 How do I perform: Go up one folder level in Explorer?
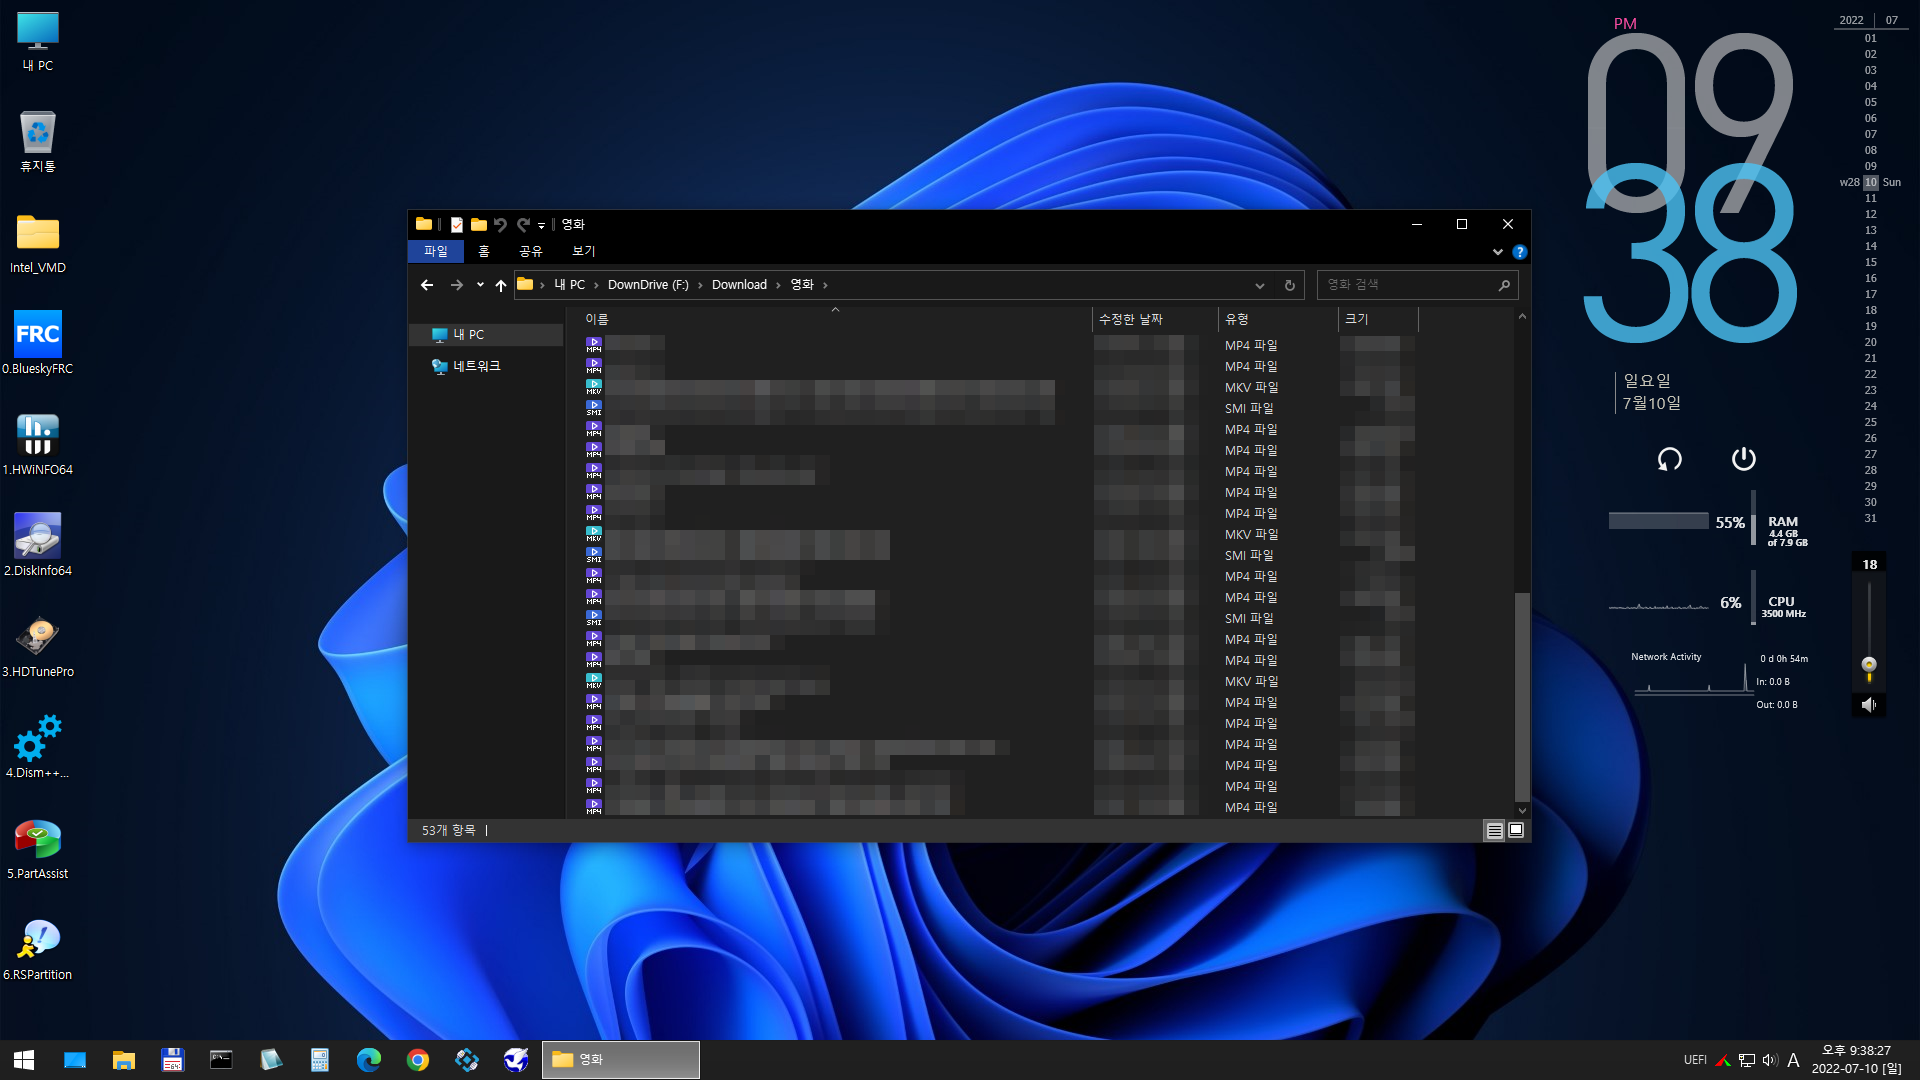pyautogui.click(x=501, y=285)
